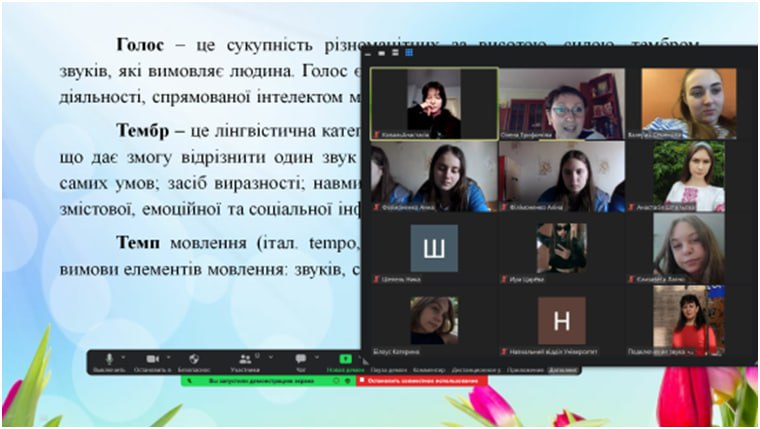Open the Security shield icon
Screen dimensions: 760x429
click(193, 360)
